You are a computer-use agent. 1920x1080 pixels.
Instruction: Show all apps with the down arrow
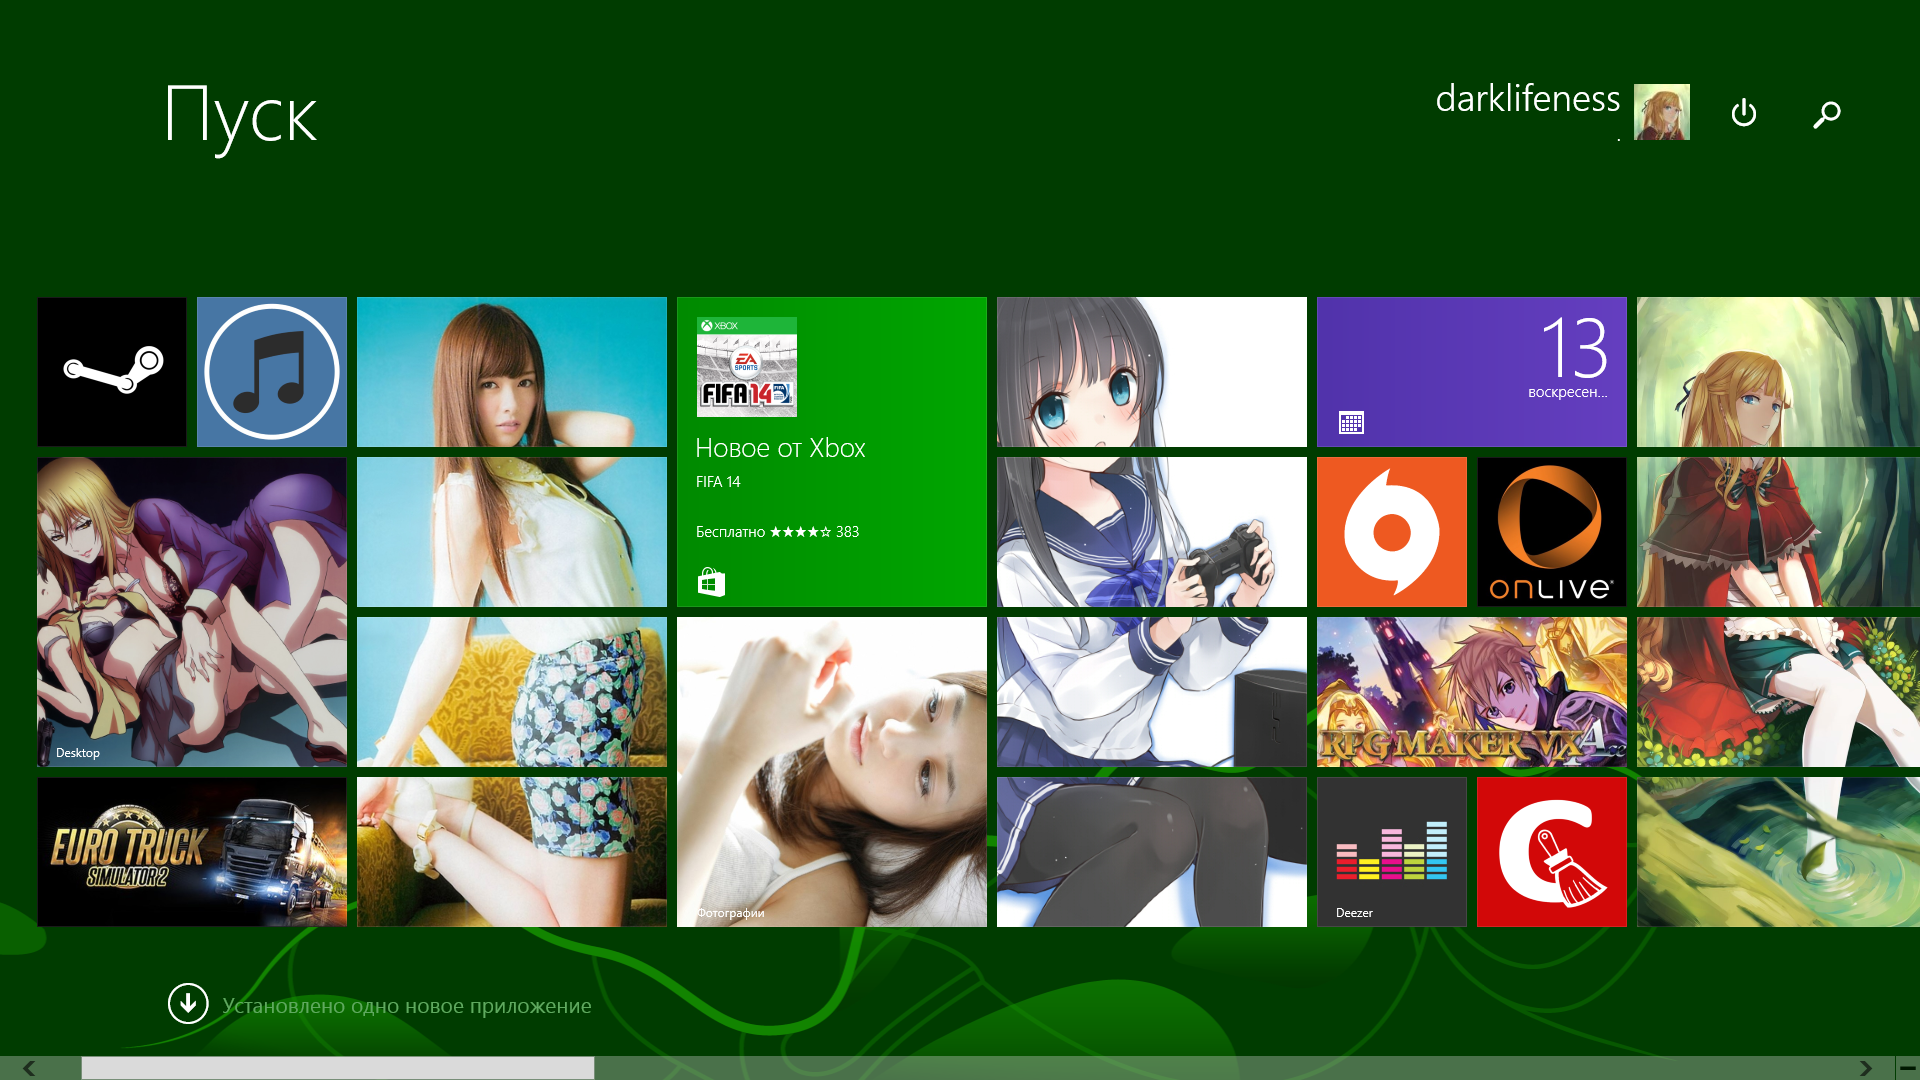188,1003
